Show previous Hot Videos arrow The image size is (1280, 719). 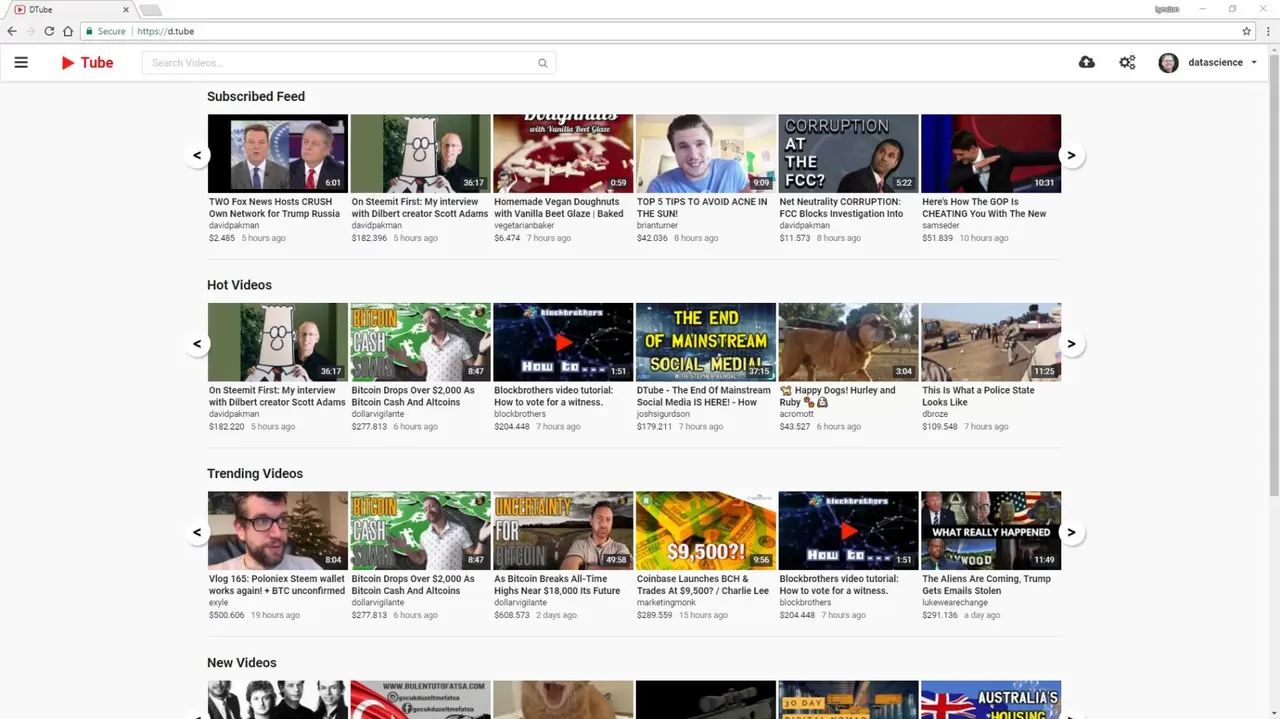click(x=197, y=343)
